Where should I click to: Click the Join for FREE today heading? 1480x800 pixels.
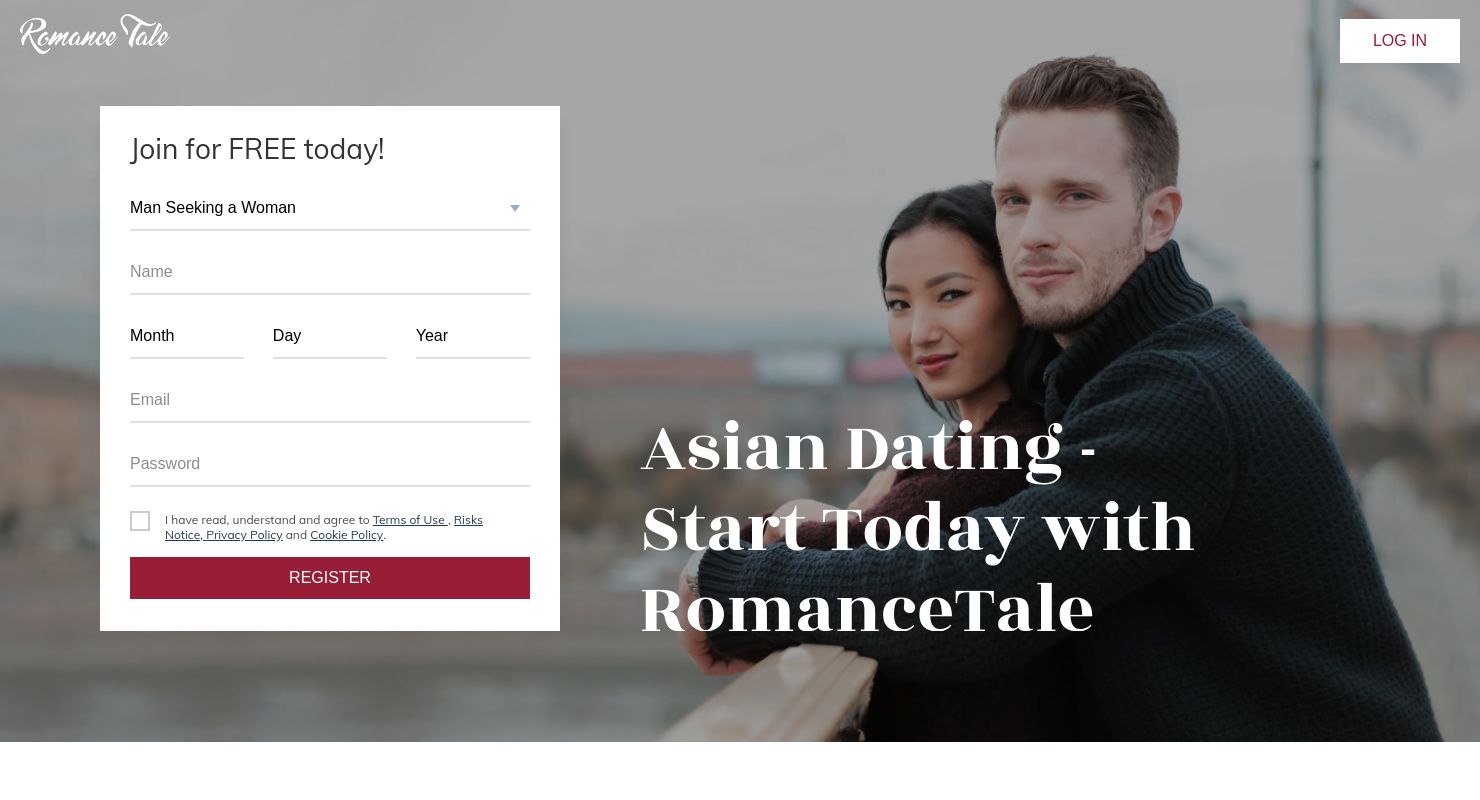point(257,149)
